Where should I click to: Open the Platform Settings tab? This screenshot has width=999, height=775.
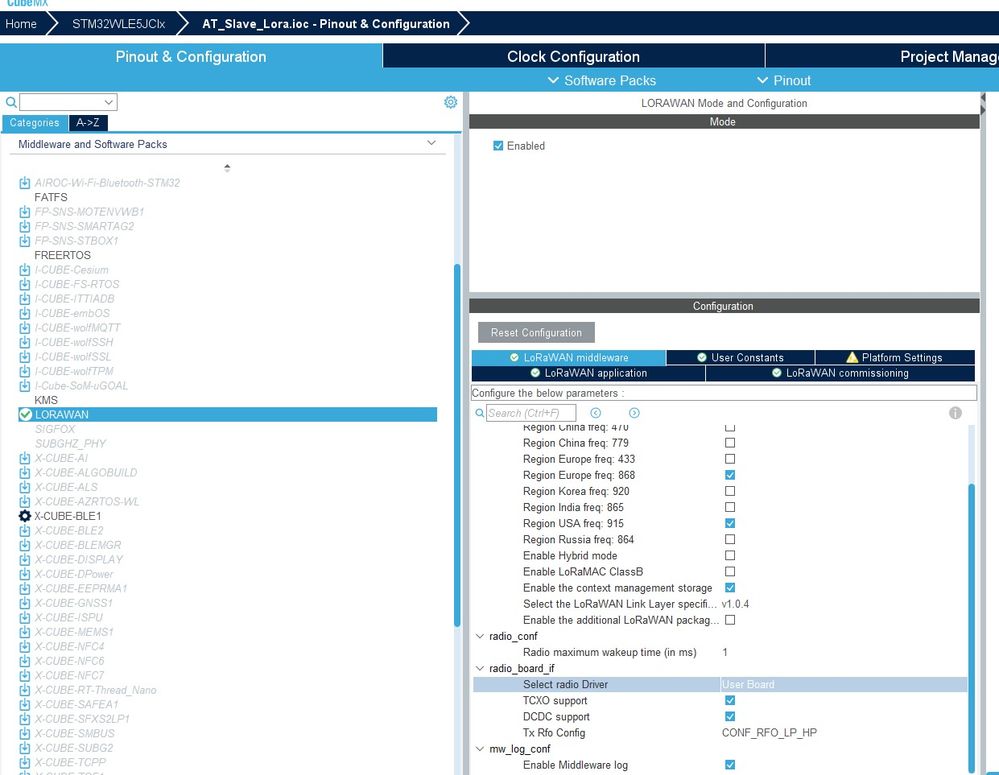coord(895,358)
